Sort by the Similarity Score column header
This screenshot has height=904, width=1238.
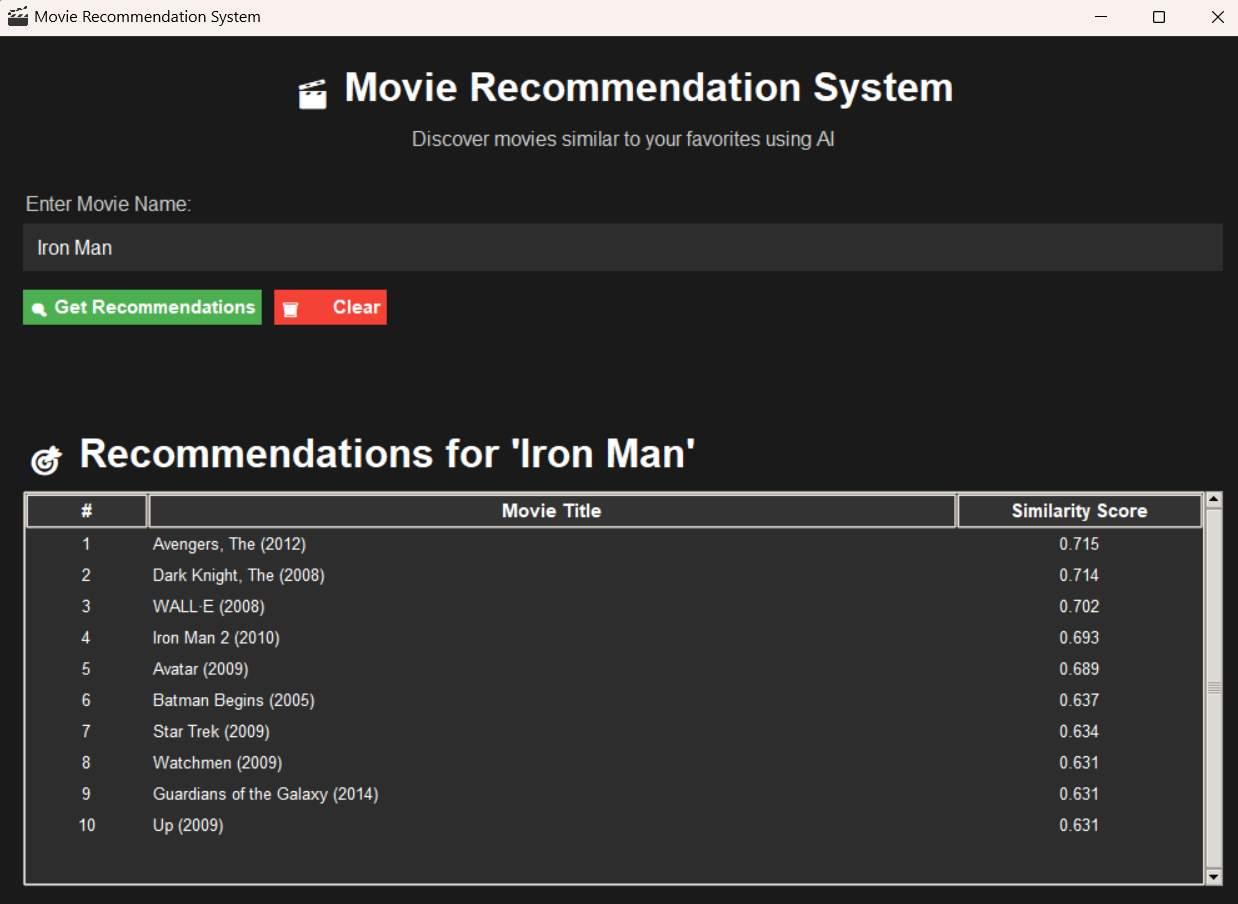click(1080, 511)
